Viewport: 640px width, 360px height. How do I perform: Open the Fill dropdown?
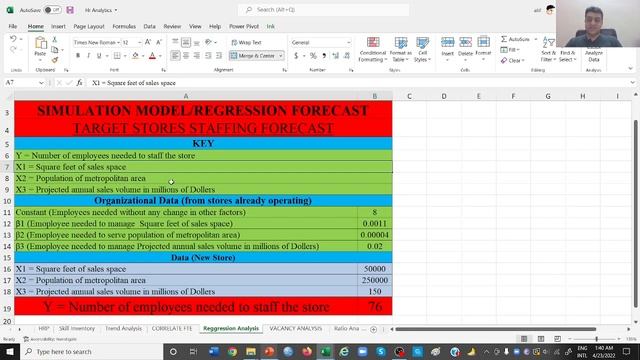pos(510,50)
